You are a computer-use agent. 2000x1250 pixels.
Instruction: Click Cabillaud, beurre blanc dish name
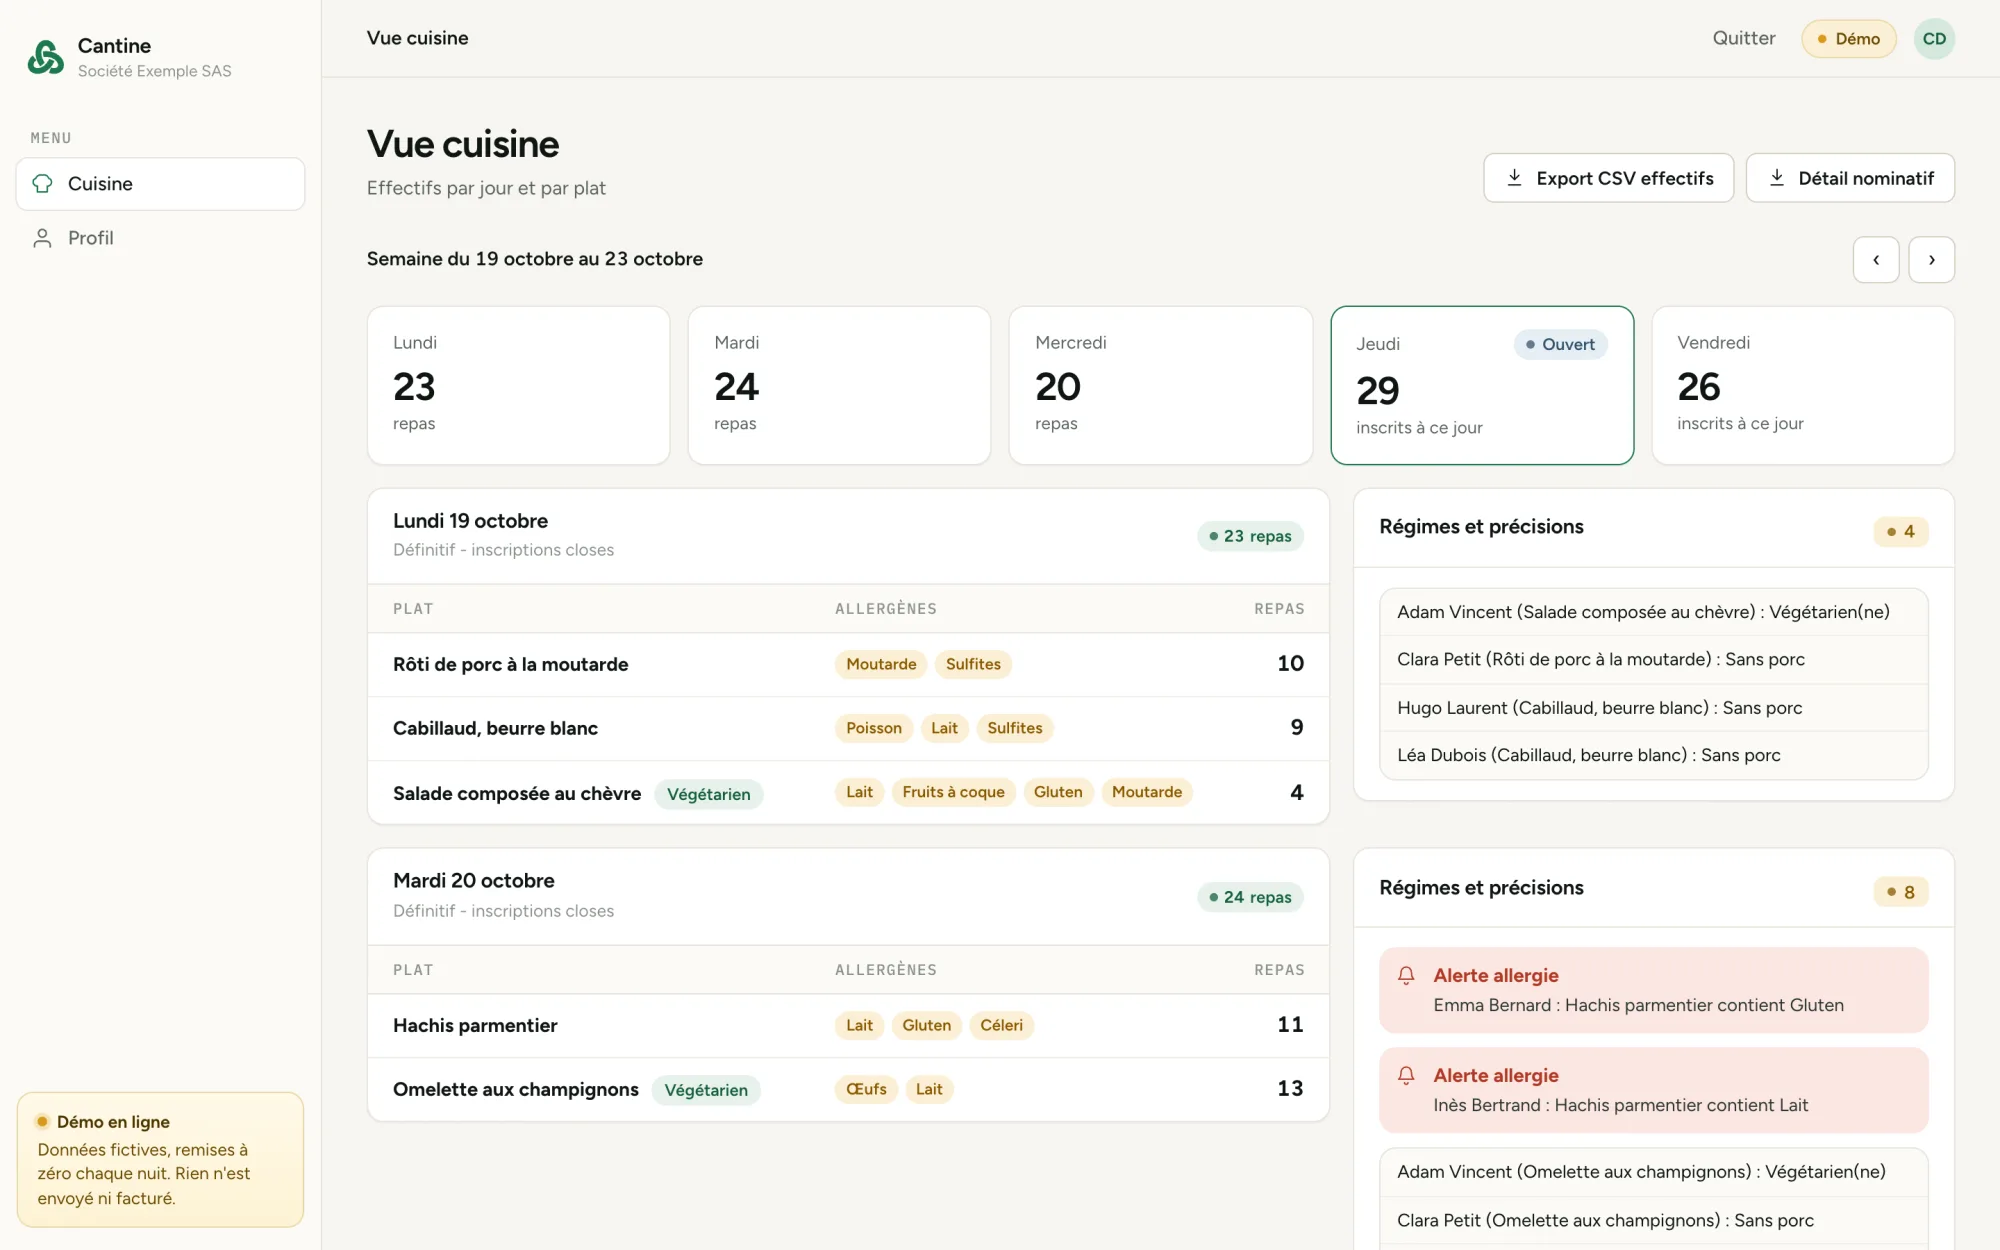(495, 728)
